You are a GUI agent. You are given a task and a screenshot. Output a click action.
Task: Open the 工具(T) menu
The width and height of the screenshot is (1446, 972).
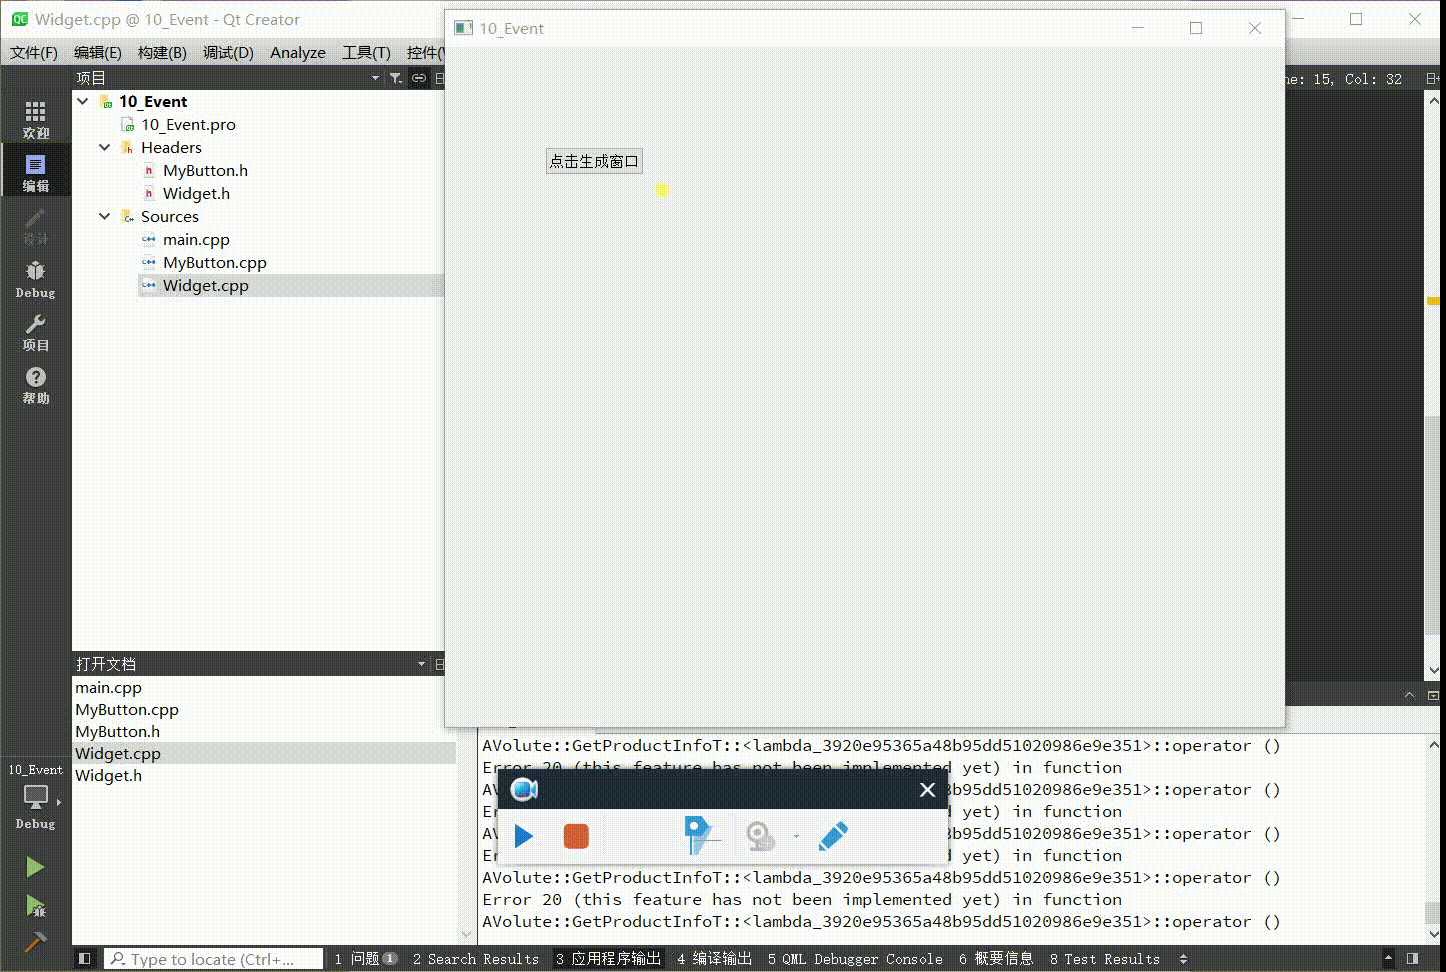pyautogui.click(x=366, y=52)
